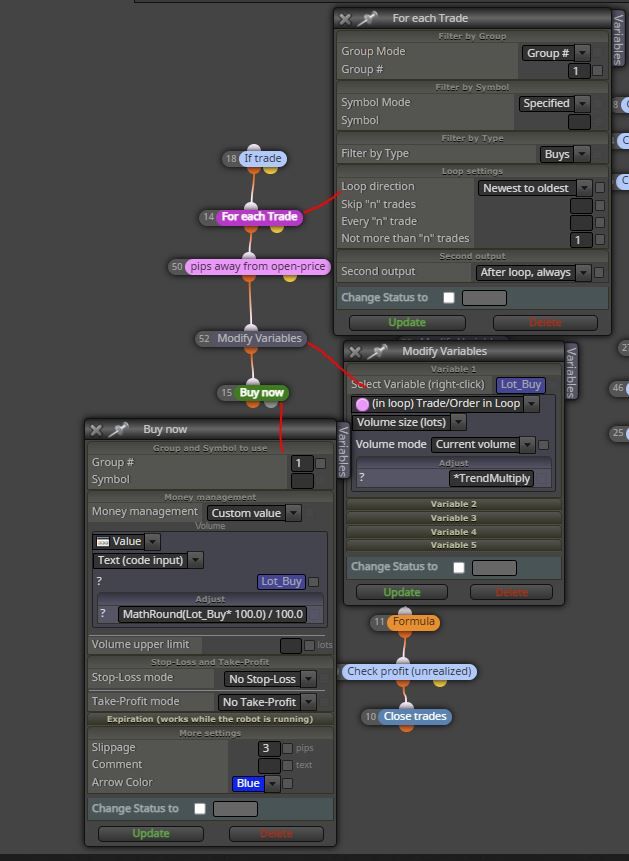The width and height of the screenshot is (629, 861).
Task: Toggle checkbox next to Loop direction
Action: coord(600,188)
